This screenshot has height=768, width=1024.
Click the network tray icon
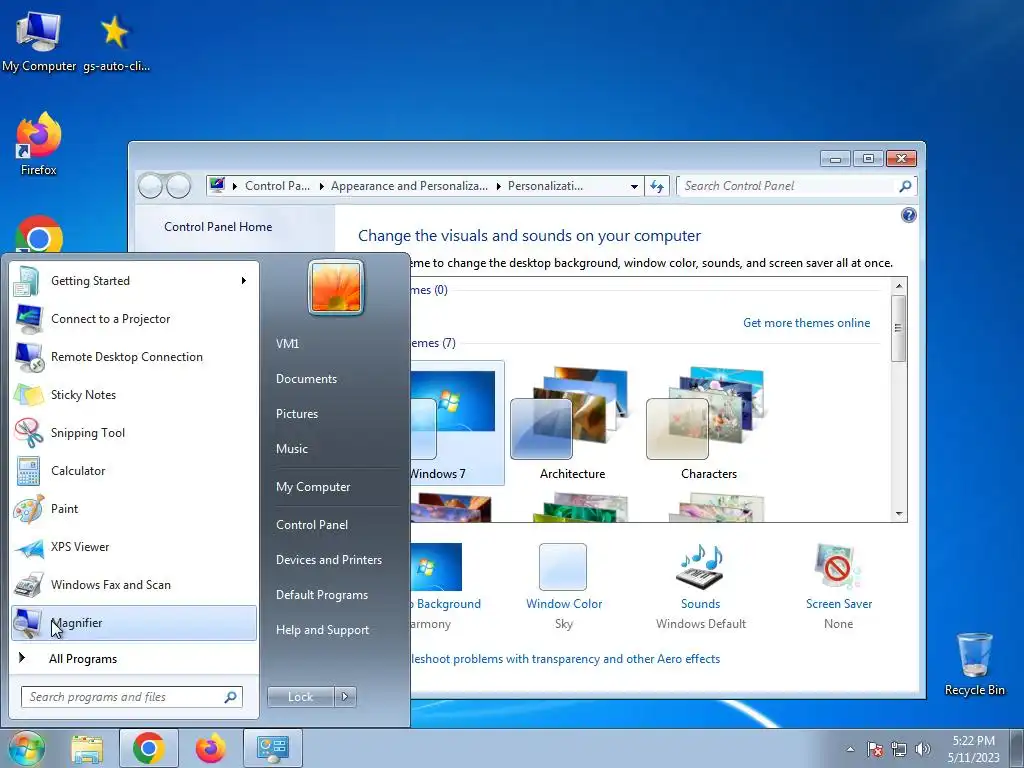point(899,749)
